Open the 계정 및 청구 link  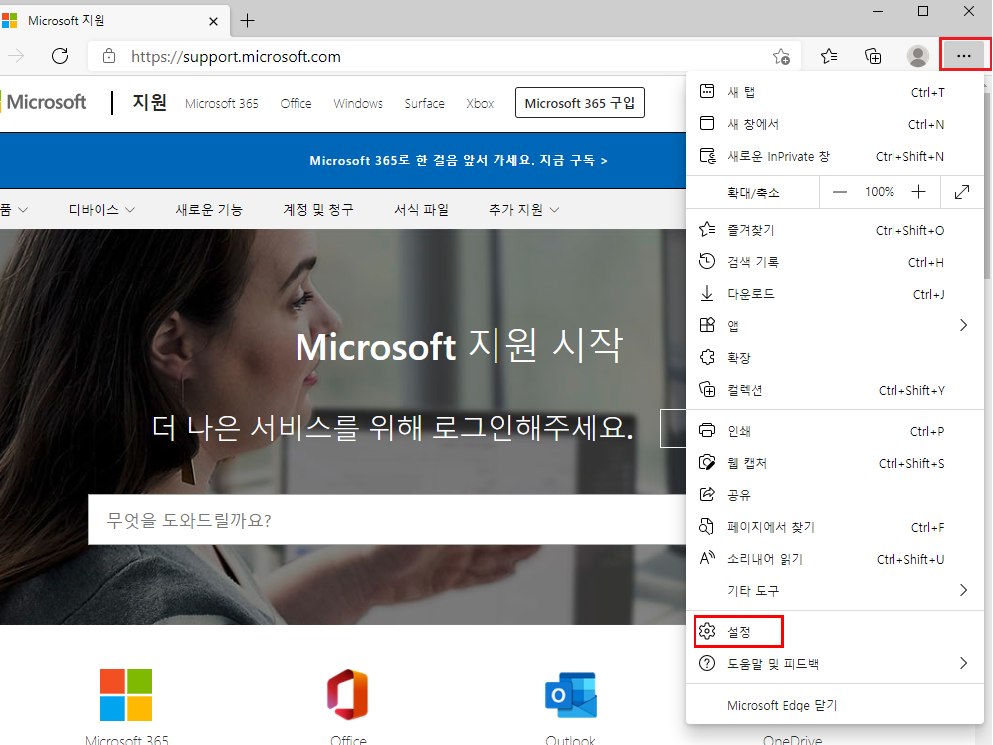[319, 210]
